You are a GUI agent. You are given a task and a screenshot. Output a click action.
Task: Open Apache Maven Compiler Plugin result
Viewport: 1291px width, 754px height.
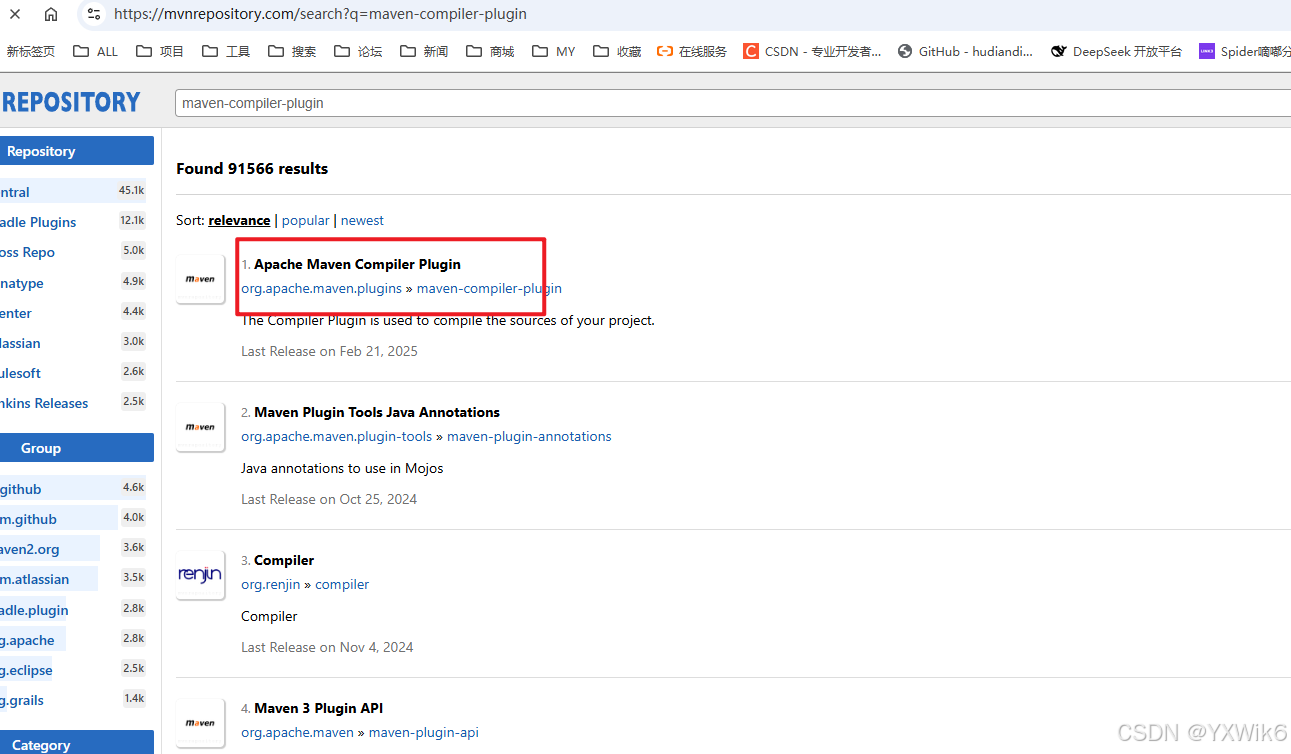tap(357, 264)
